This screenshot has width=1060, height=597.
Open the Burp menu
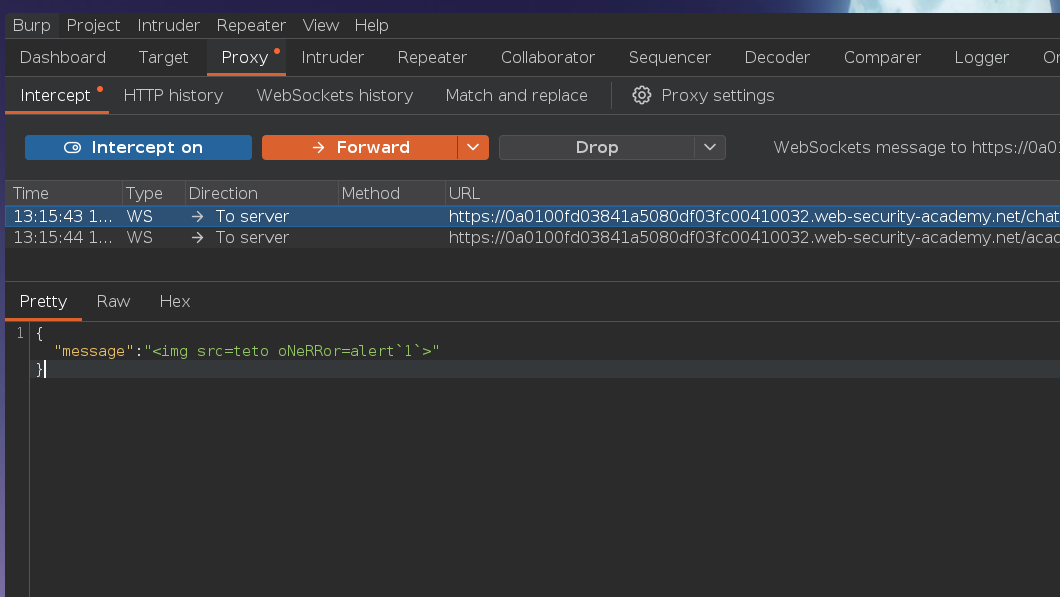pos(32,26)
